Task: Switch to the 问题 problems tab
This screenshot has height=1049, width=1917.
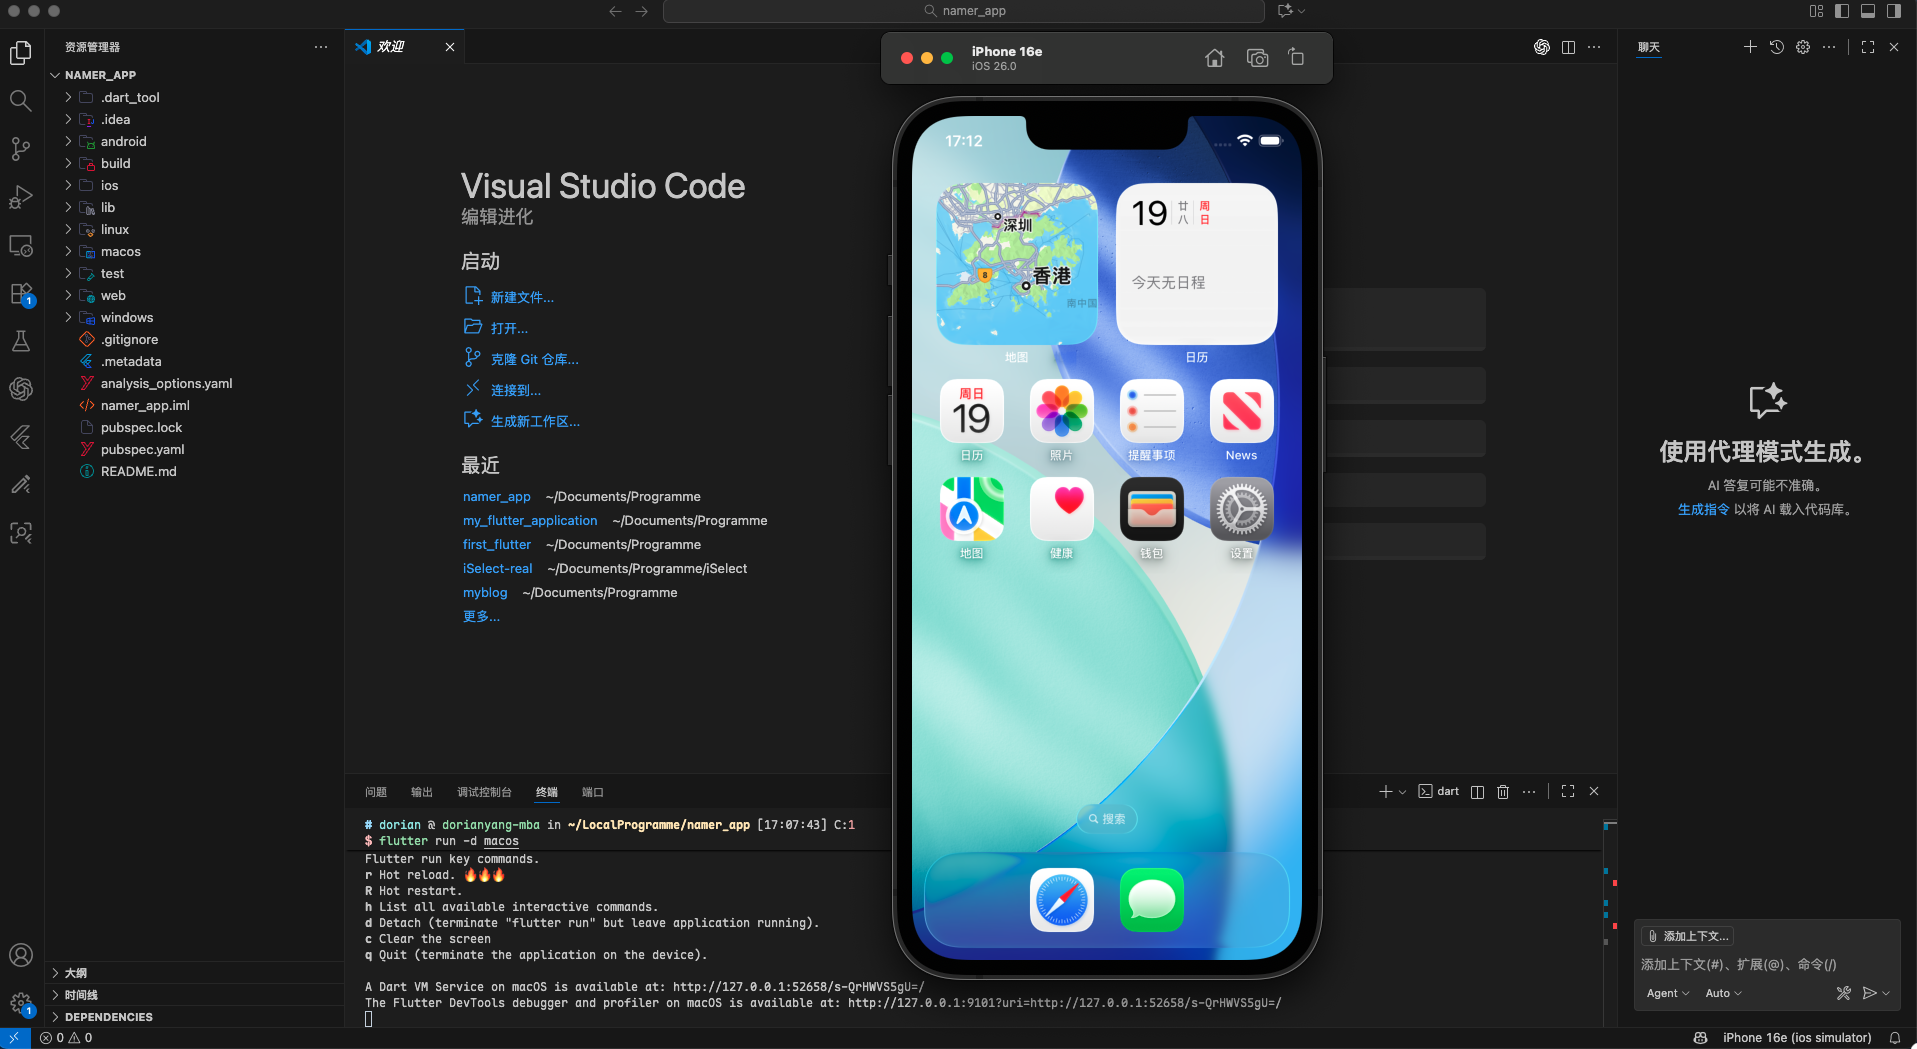Action: coord(376,792)
